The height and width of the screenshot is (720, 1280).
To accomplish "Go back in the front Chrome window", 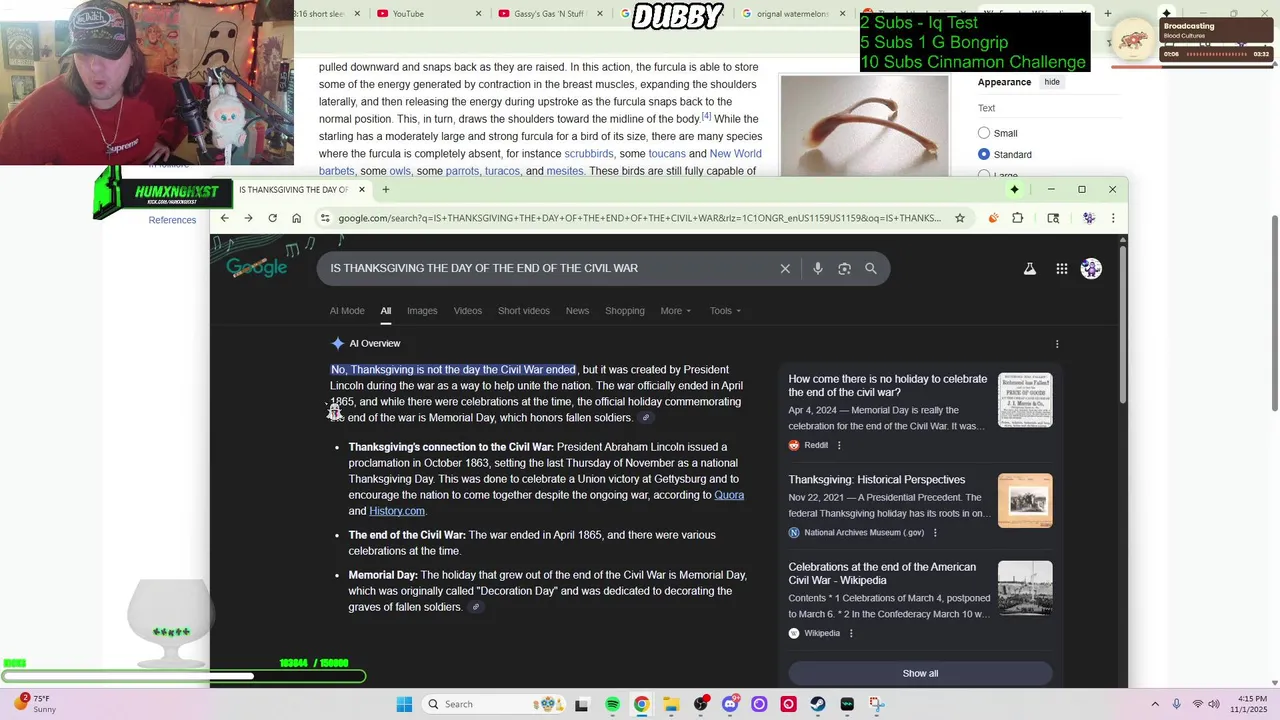I will point(224,218).
